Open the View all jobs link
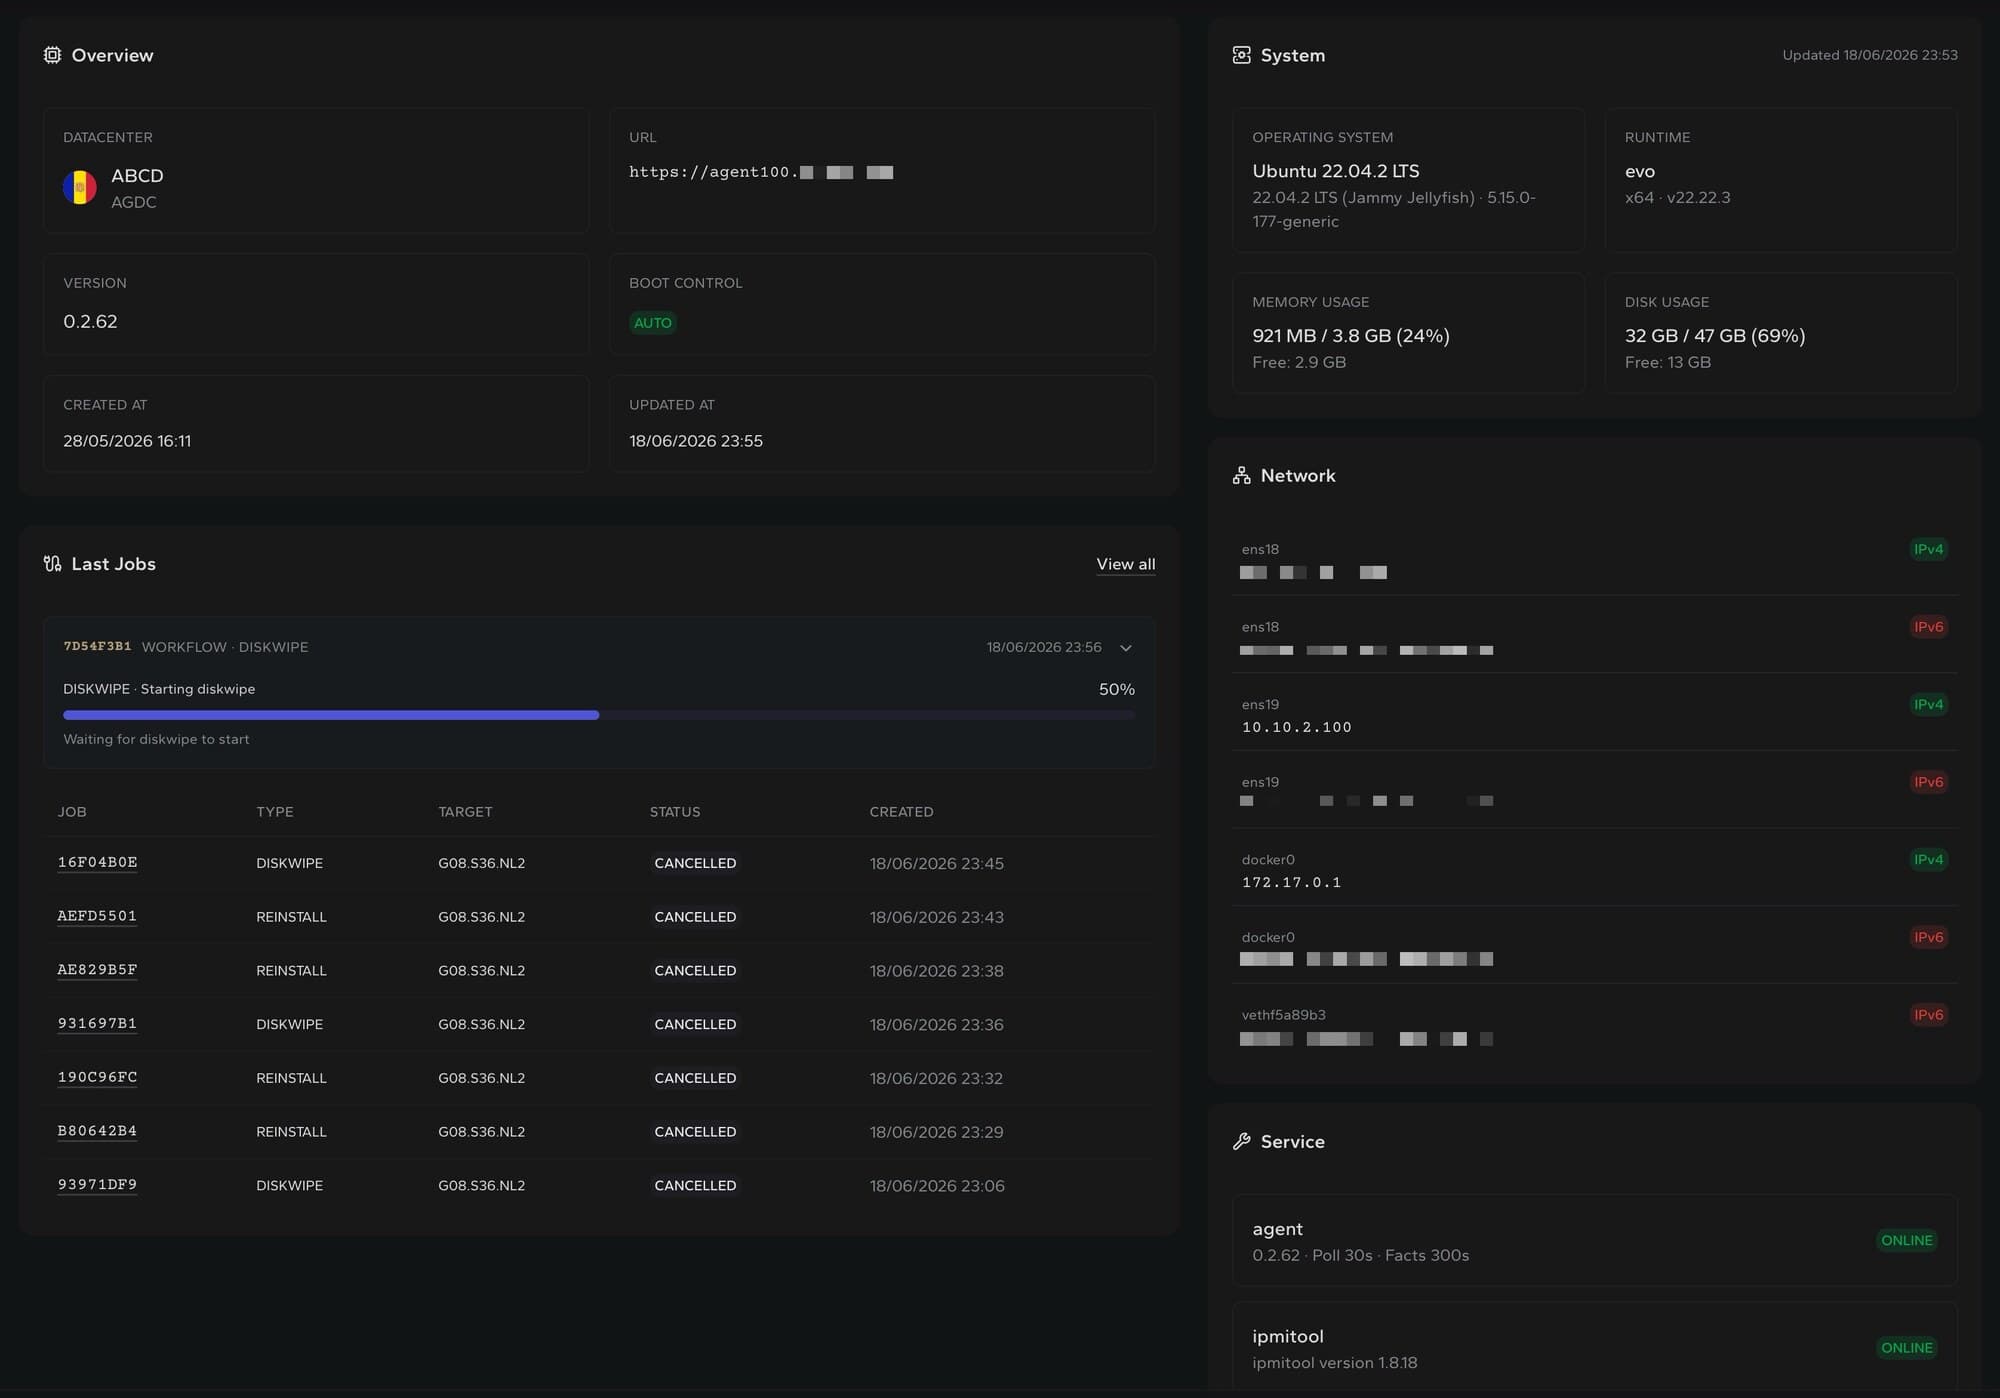The width and height of the screenshot is (2000, 1398). (x=1126, y=564)
